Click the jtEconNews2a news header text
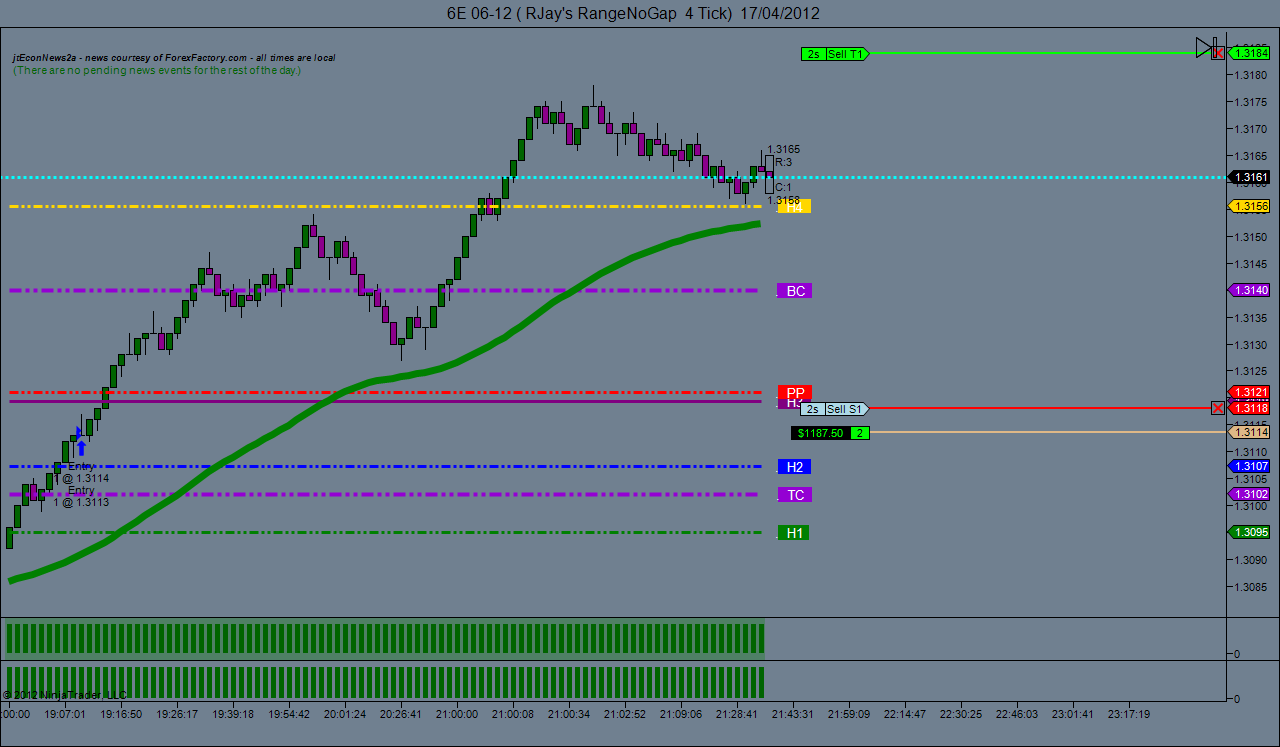 tap(174, 58)
